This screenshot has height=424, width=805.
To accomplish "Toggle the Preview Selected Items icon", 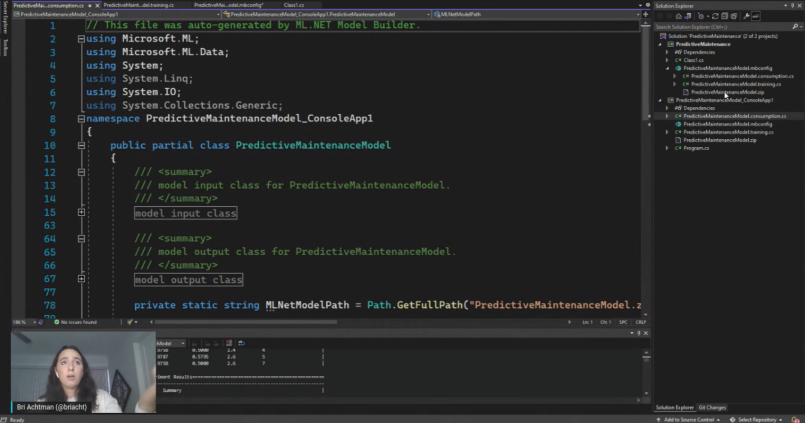I will [x=756, y=16].
